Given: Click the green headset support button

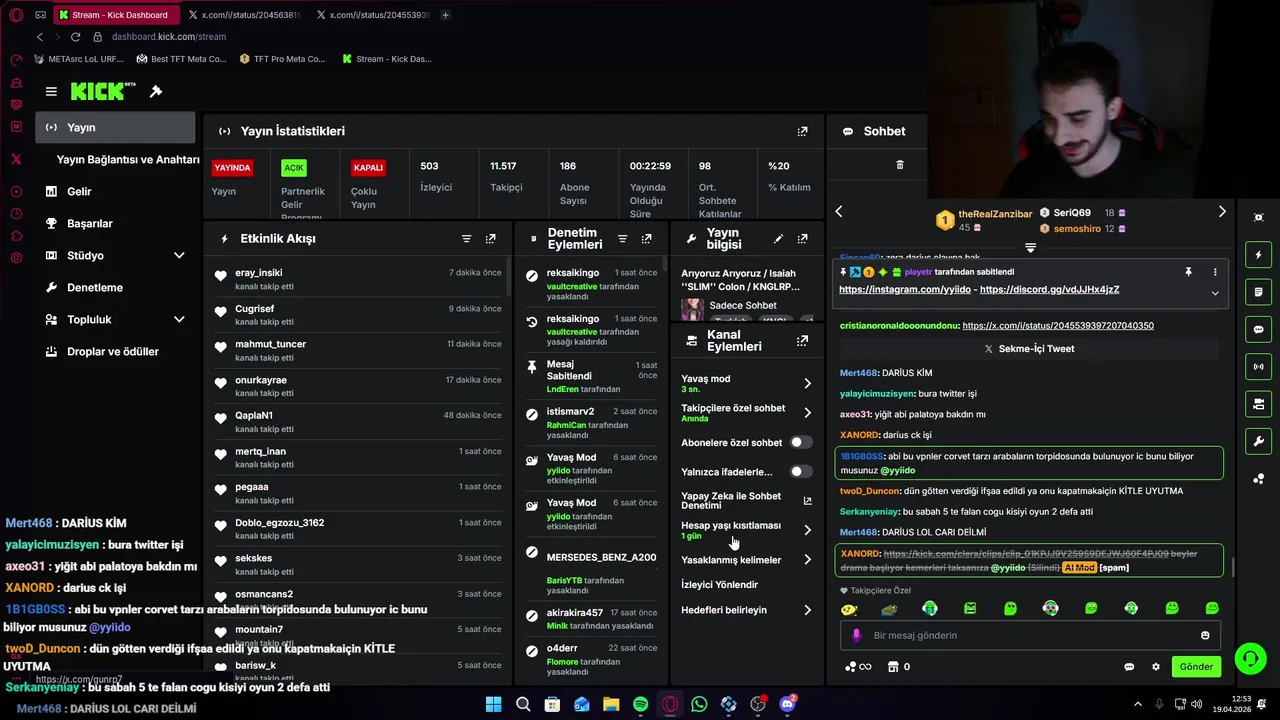Looking at the screenshot, I should tap(1250, 658).
